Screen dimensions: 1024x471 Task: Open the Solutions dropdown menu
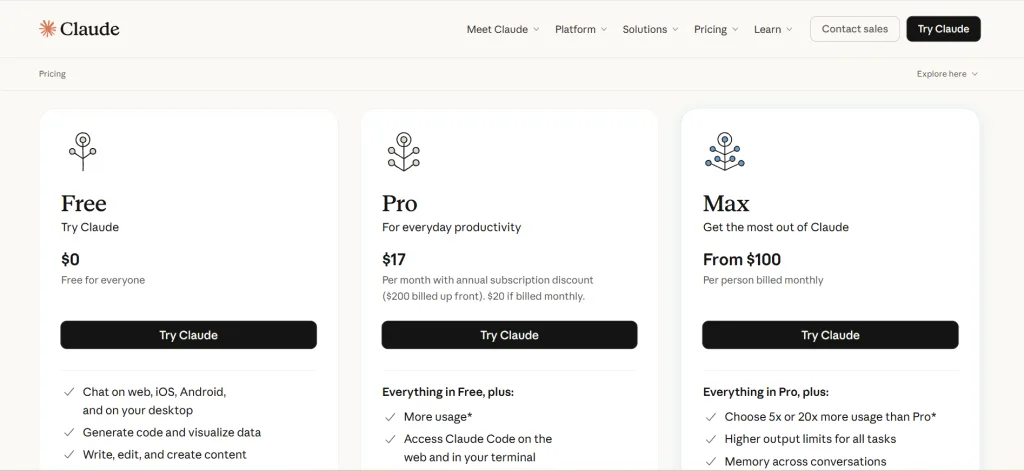(x=650, y=29)
